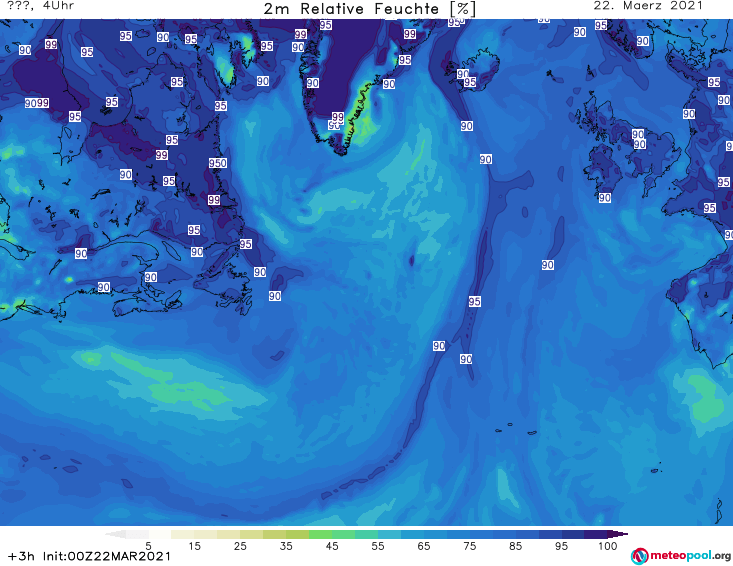Click legend scale value '100'
This screenshot has height=566, width=733.
click(608, 546)
